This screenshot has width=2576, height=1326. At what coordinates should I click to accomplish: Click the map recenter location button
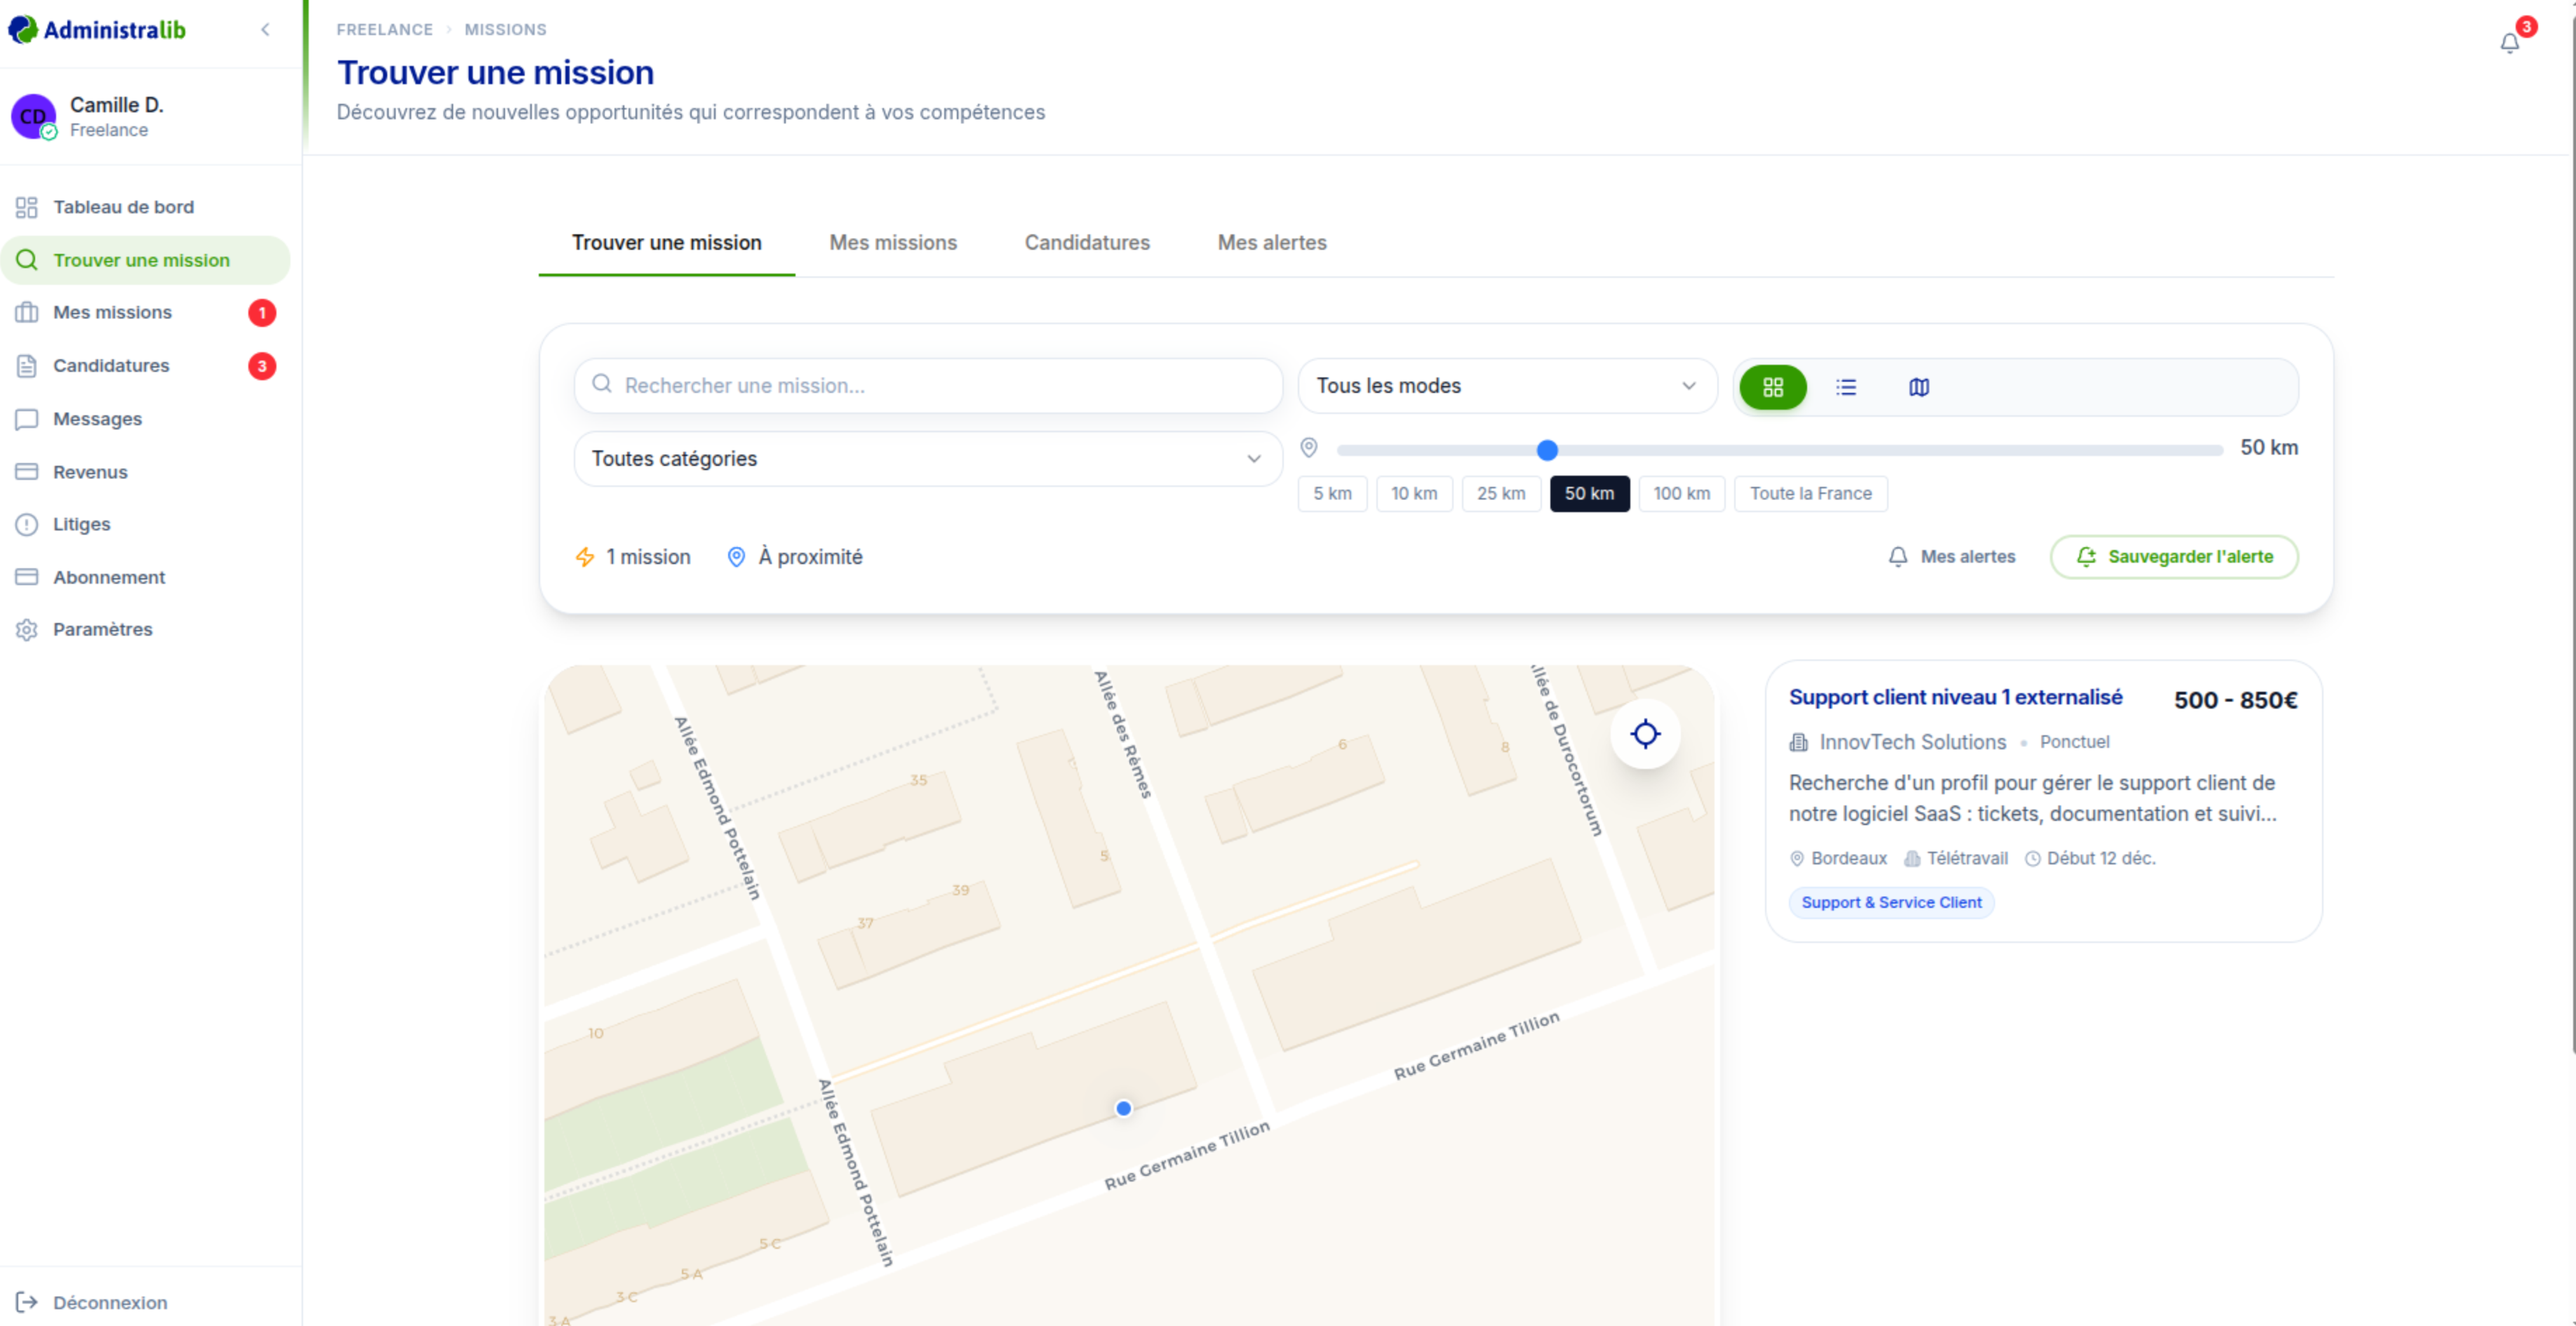tap(1645, 734)
